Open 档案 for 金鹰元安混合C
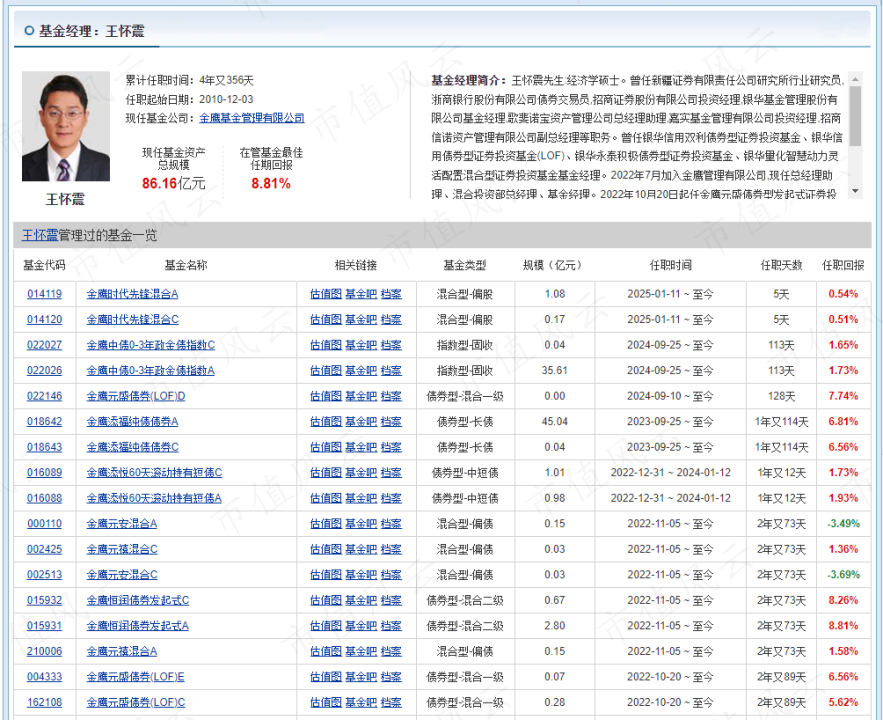The height and width of the screenshot is (720, 883). tap(391, 575)
